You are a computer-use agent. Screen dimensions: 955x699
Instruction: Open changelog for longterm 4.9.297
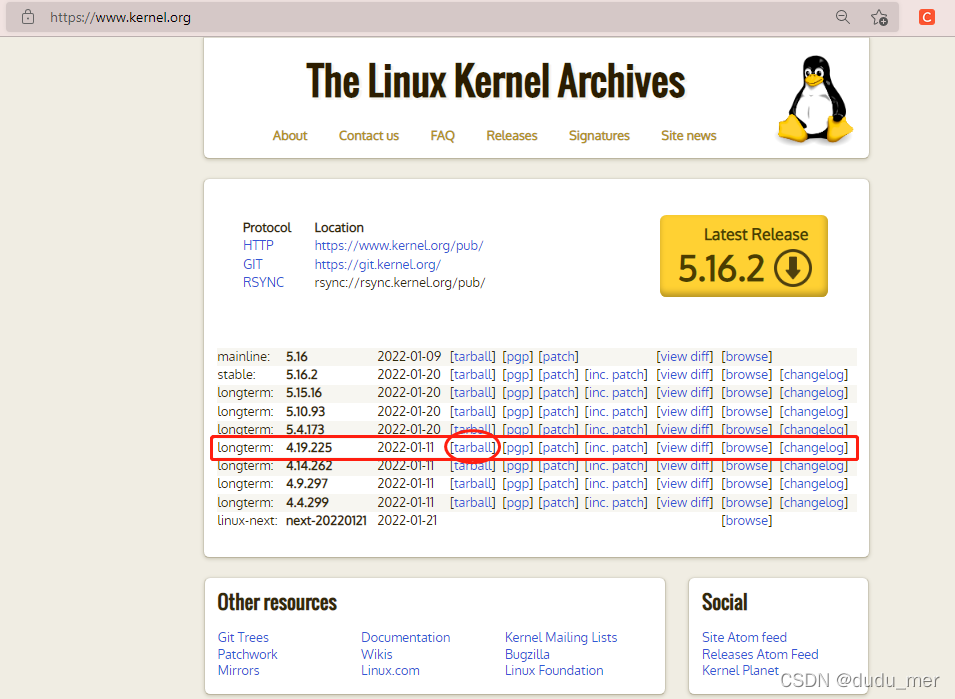tap(814, 483)
